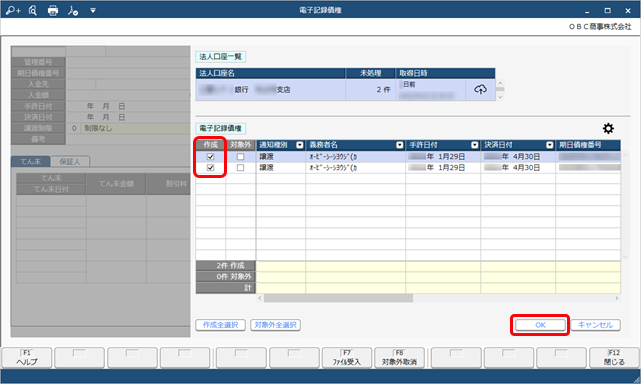Check 対象外 checkbox in the second 譲渡 row
The width and height of the screenshot is (641, 384).
point(240,168)
